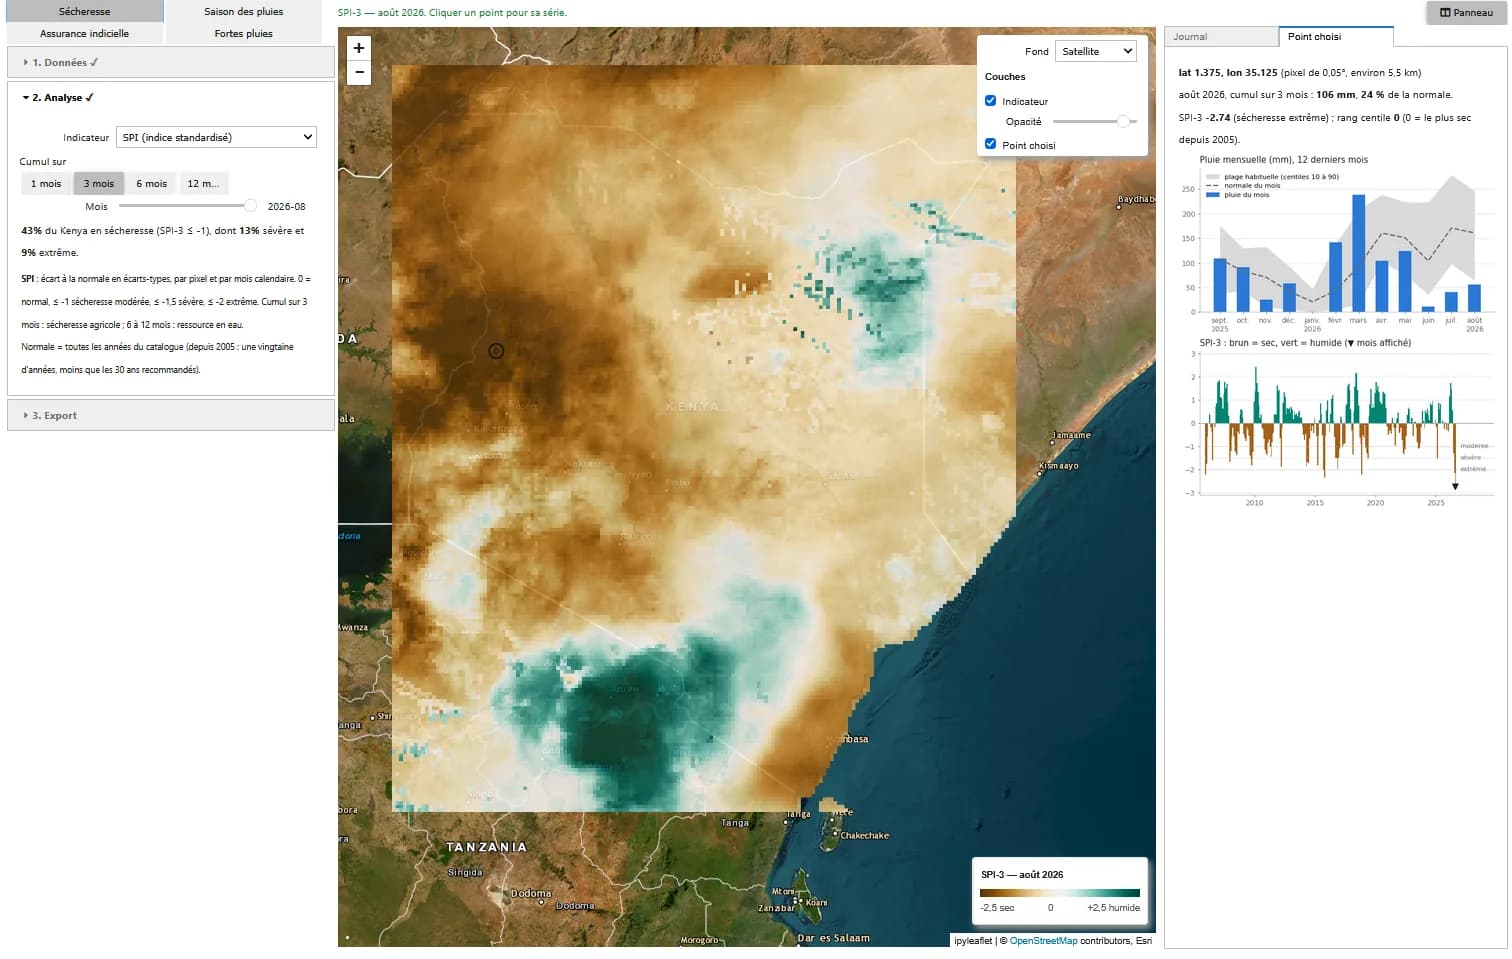Image resolution: width=1512 pixels, height=959 pixels.
Task: Click the KENYA country label on map
Action: (692, 406)
